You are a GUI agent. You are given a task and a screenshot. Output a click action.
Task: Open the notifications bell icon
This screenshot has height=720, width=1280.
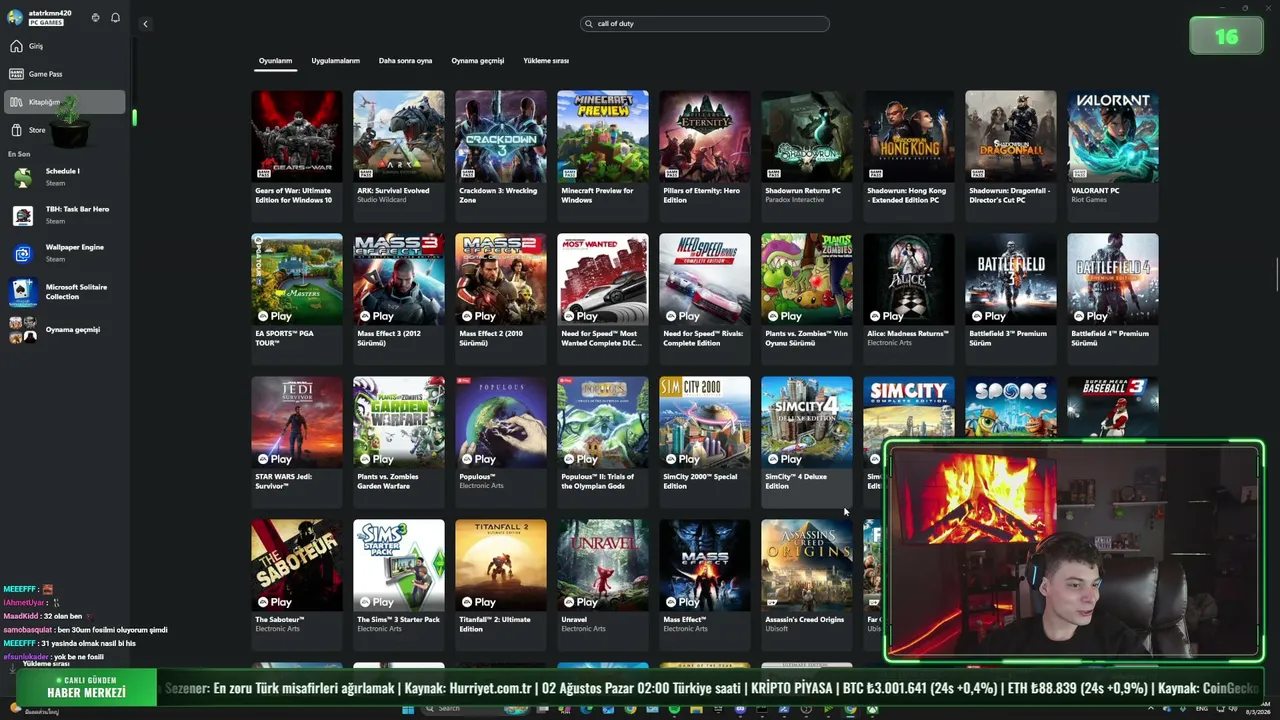click(115, 18)
